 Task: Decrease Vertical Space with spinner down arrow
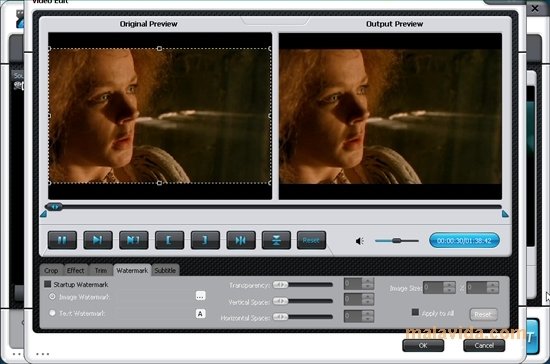[x=368, y=302]
